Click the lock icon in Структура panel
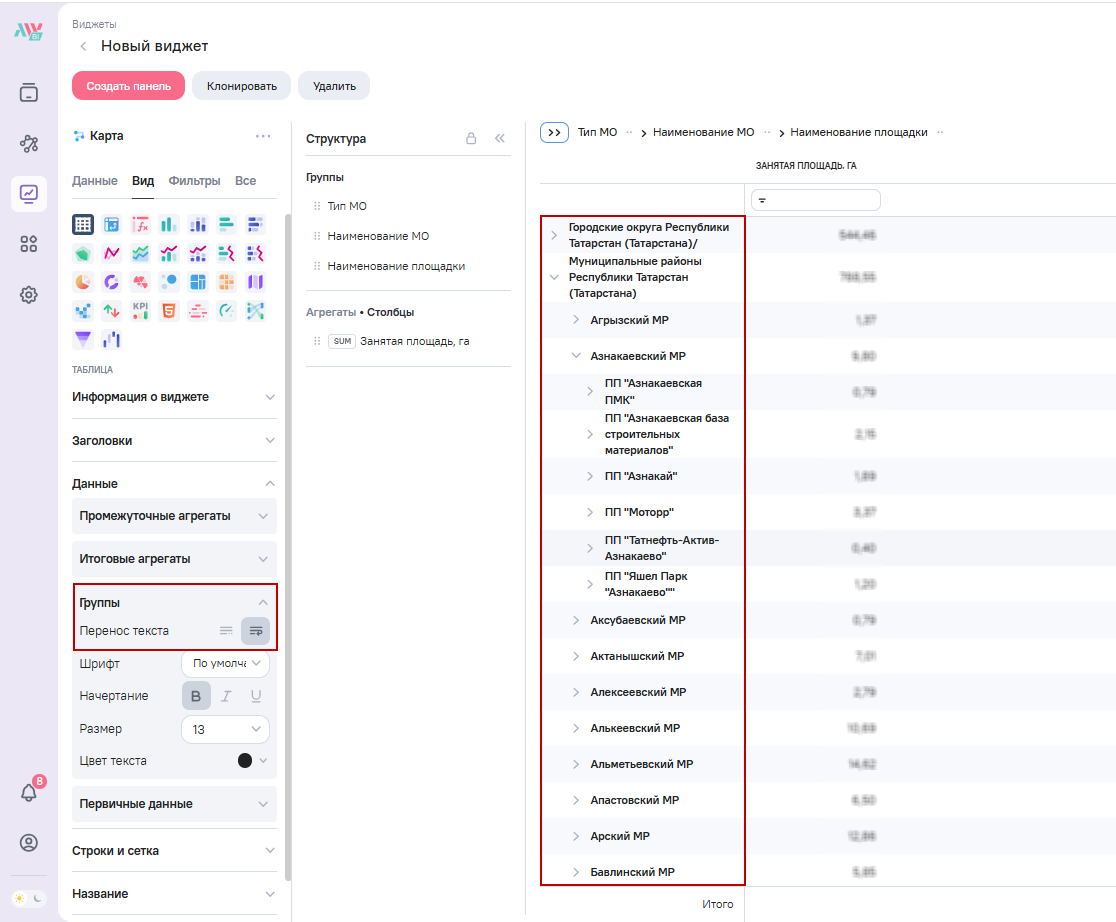 [470, 138]
